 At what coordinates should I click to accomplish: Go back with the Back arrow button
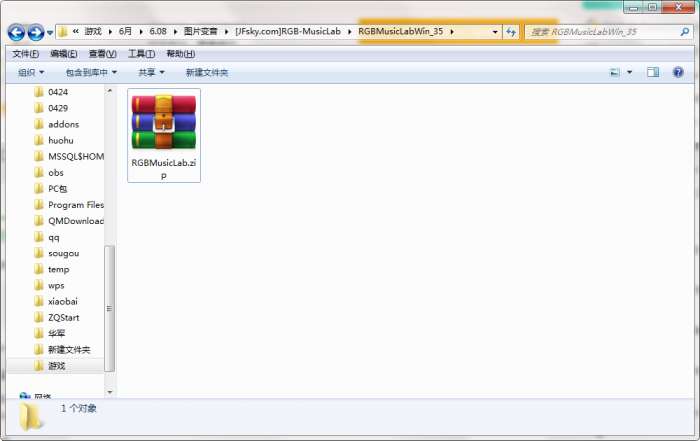(17, 32)
